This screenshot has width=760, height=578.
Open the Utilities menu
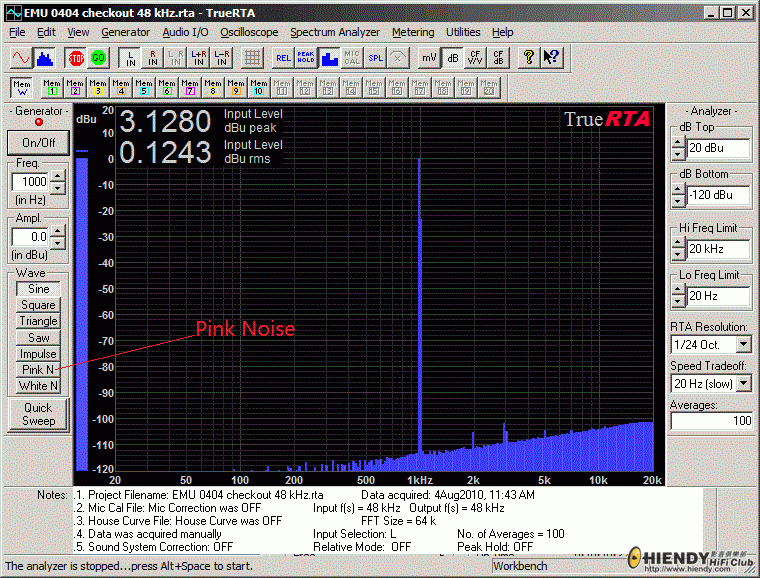tap(463, 32)
